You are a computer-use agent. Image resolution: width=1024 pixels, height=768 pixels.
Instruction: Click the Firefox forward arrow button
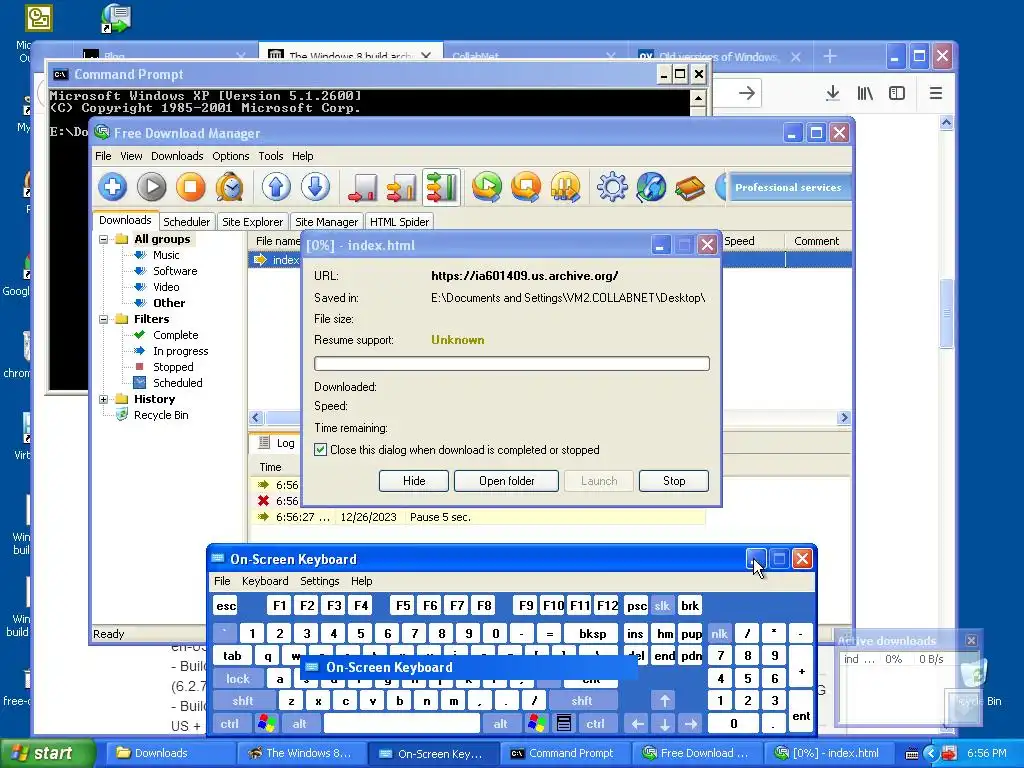click(x=747, y=93)
